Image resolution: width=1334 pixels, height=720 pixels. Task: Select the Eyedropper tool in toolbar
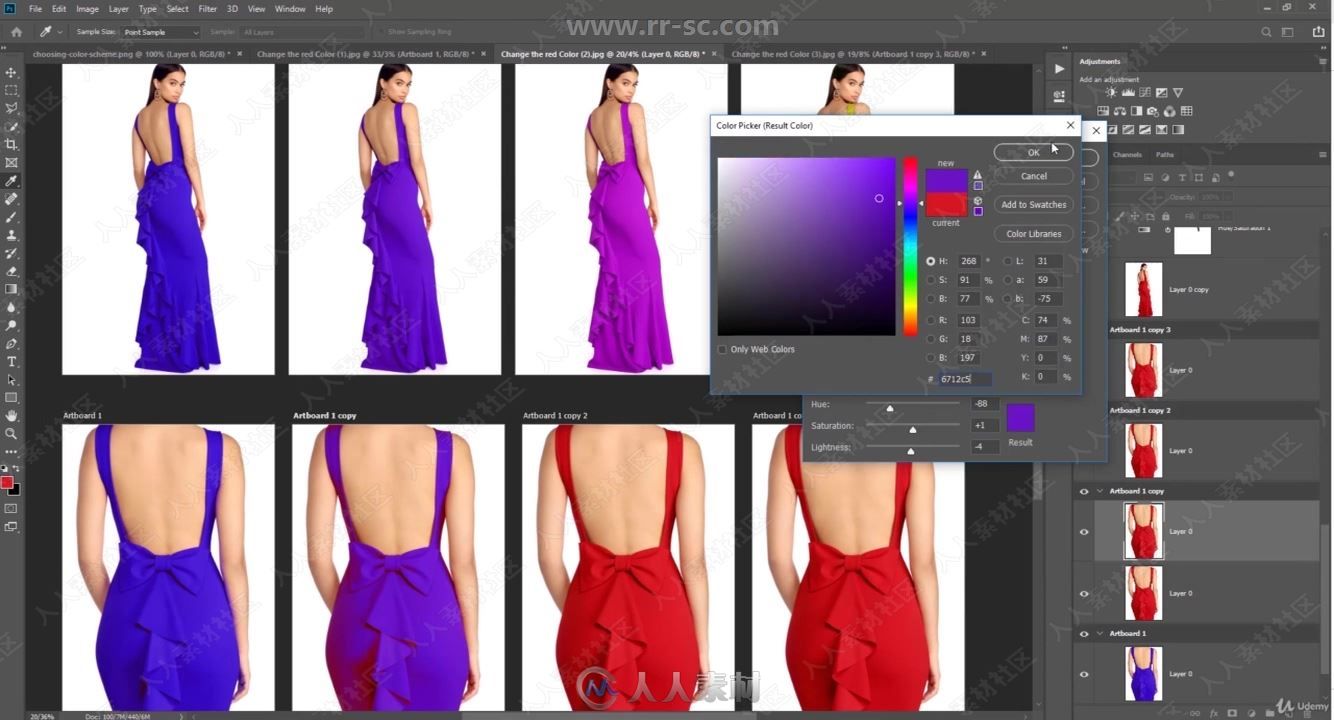11,181
